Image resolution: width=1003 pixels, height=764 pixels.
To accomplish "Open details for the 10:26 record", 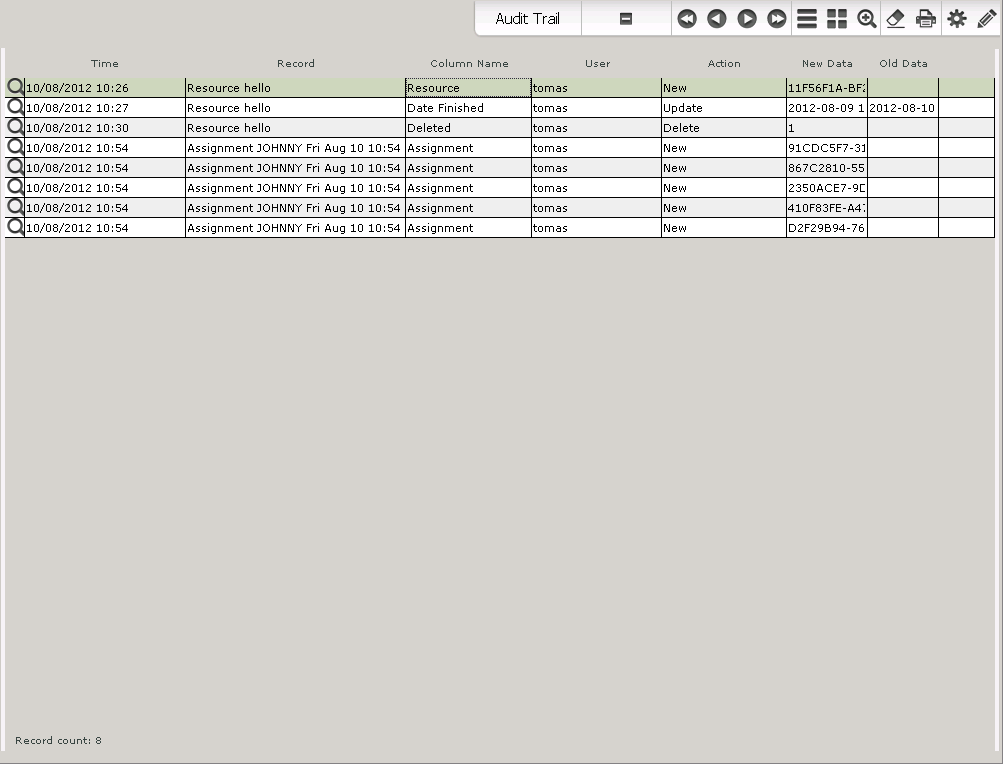I will coord(15,87).
